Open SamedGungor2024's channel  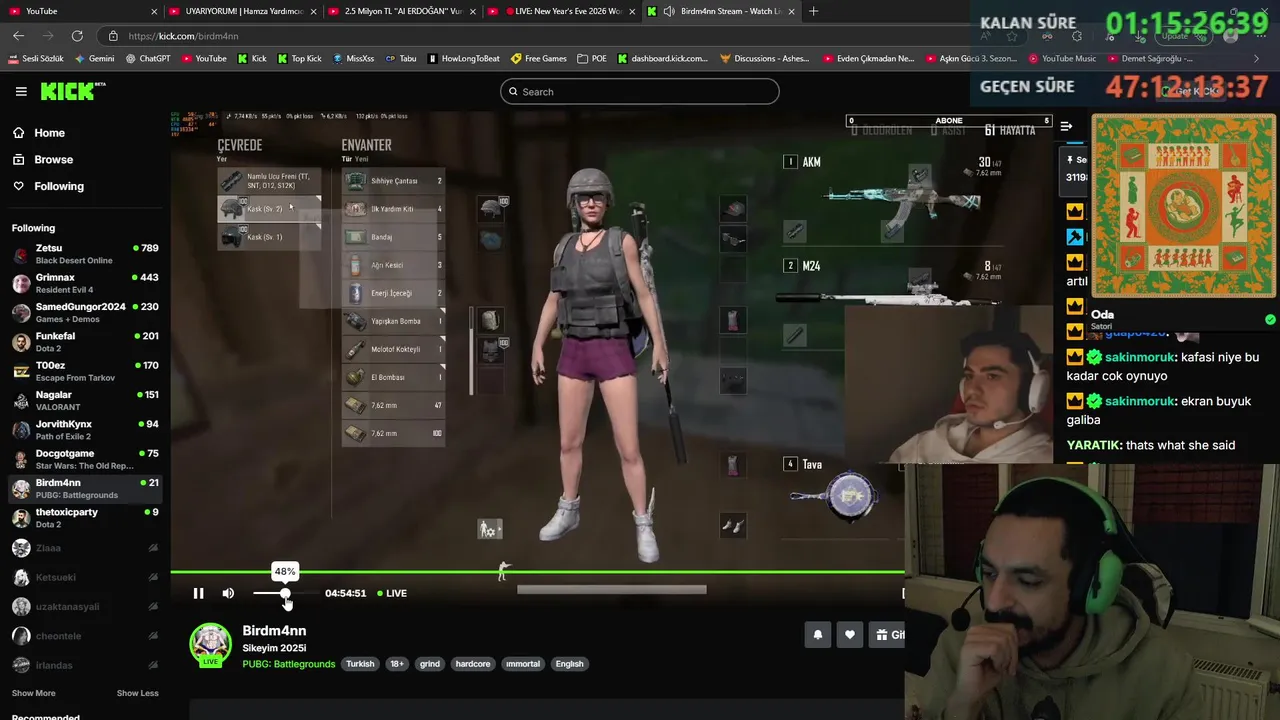tap(85, 313)
